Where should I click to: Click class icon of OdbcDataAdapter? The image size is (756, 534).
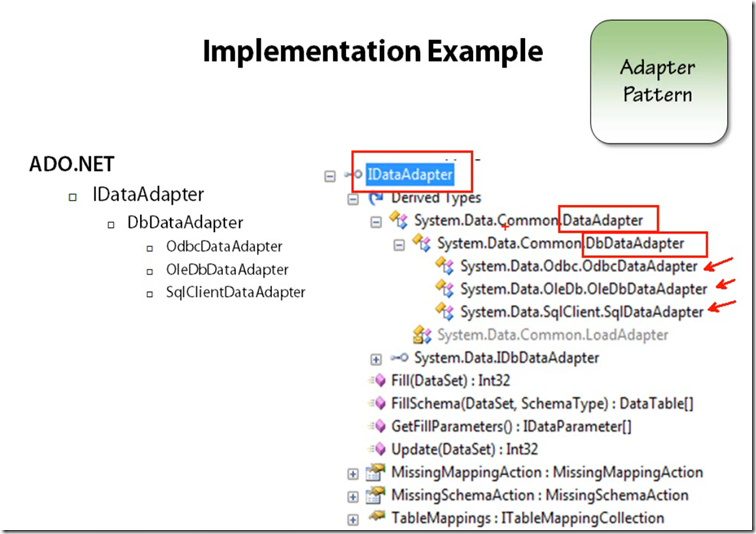pos(445,266)
